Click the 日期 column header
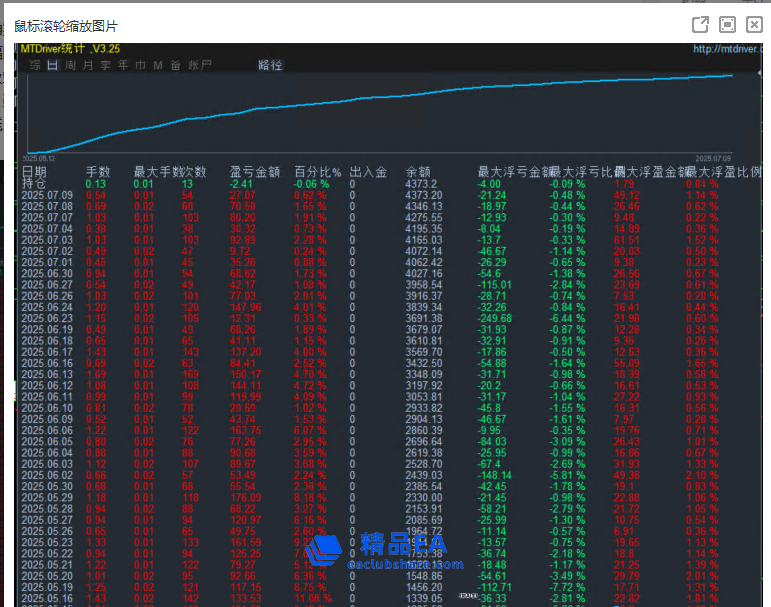The image size is (771, 607). (x=35, y=172)
